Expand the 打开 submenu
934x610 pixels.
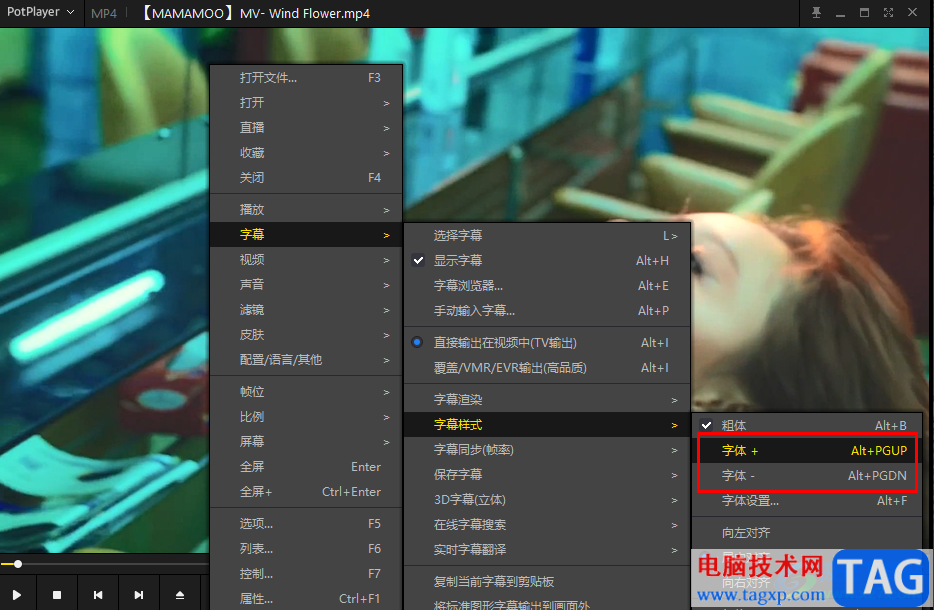306,102
